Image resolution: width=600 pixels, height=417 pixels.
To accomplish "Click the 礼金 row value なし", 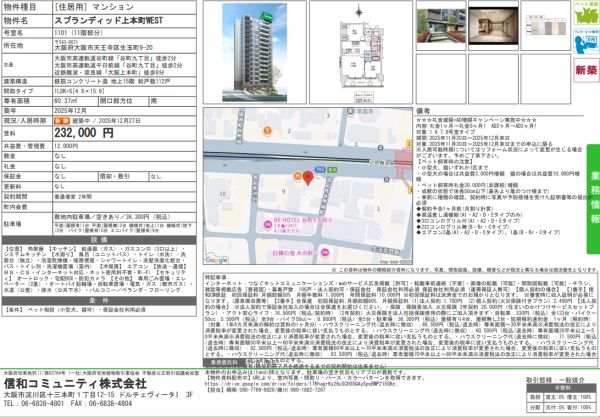I will 60,166.
